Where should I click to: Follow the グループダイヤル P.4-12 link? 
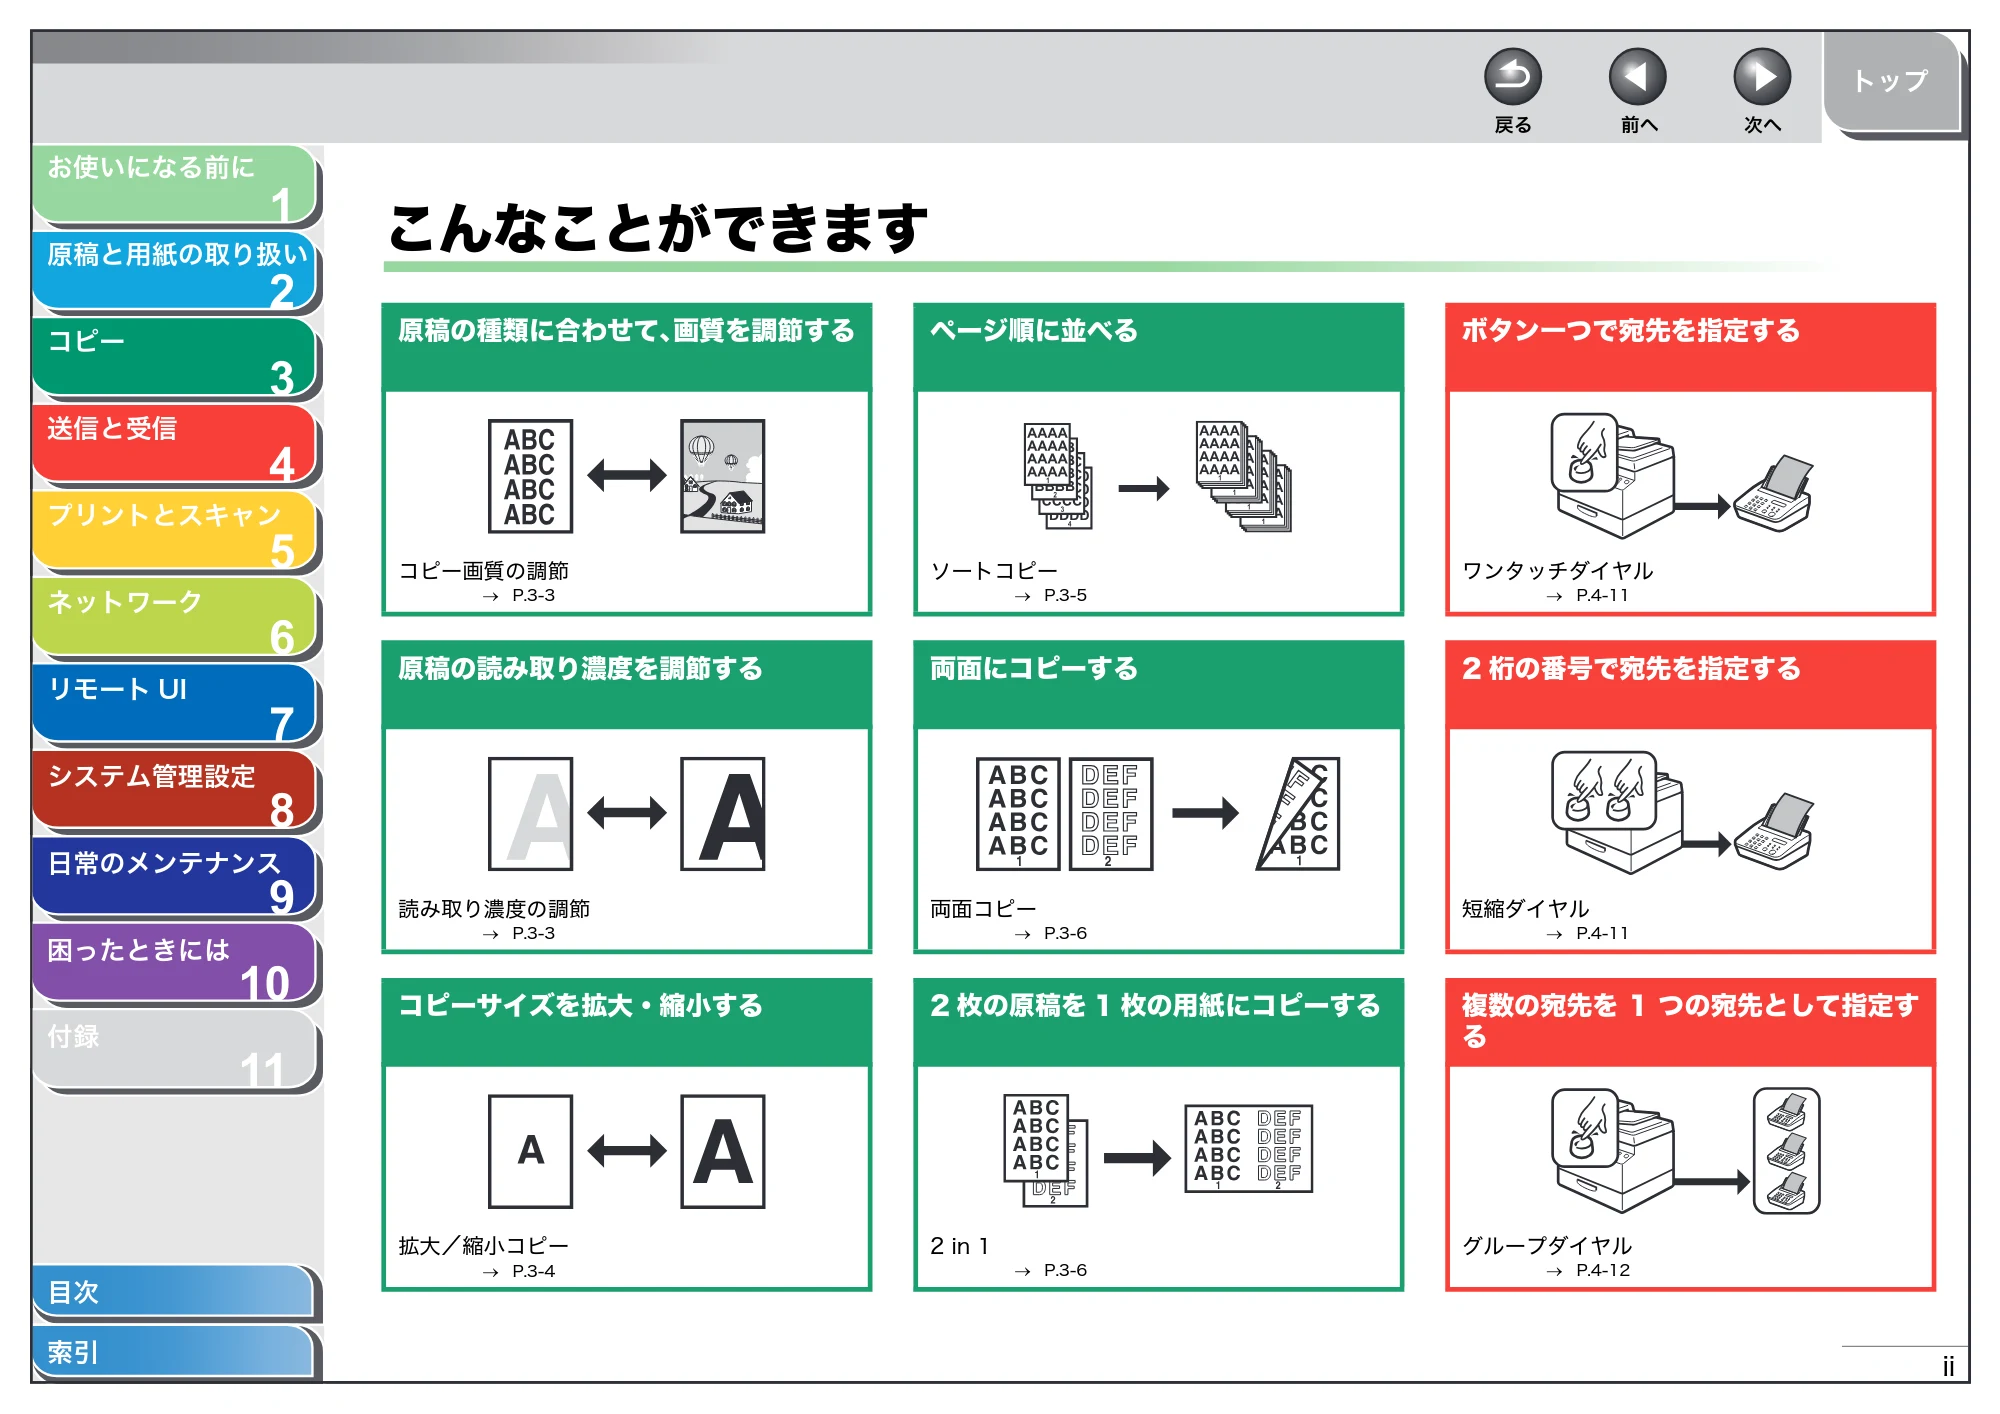[x=1547, y=1257]
